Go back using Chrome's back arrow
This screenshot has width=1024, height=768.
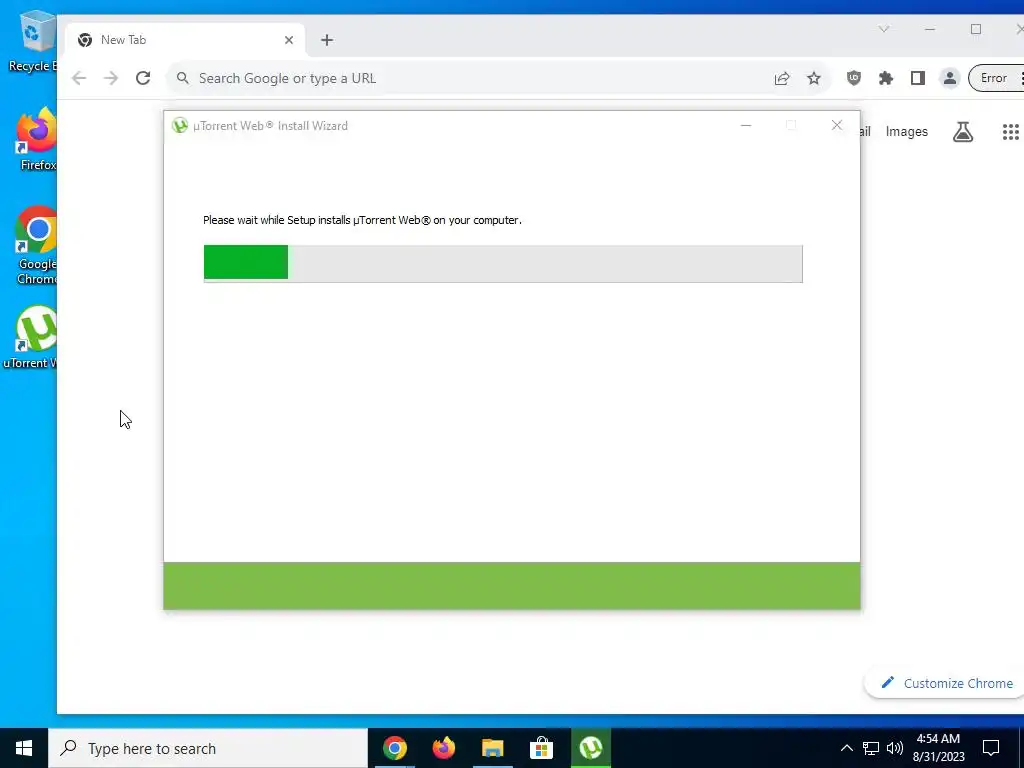(x=79, y=78)
